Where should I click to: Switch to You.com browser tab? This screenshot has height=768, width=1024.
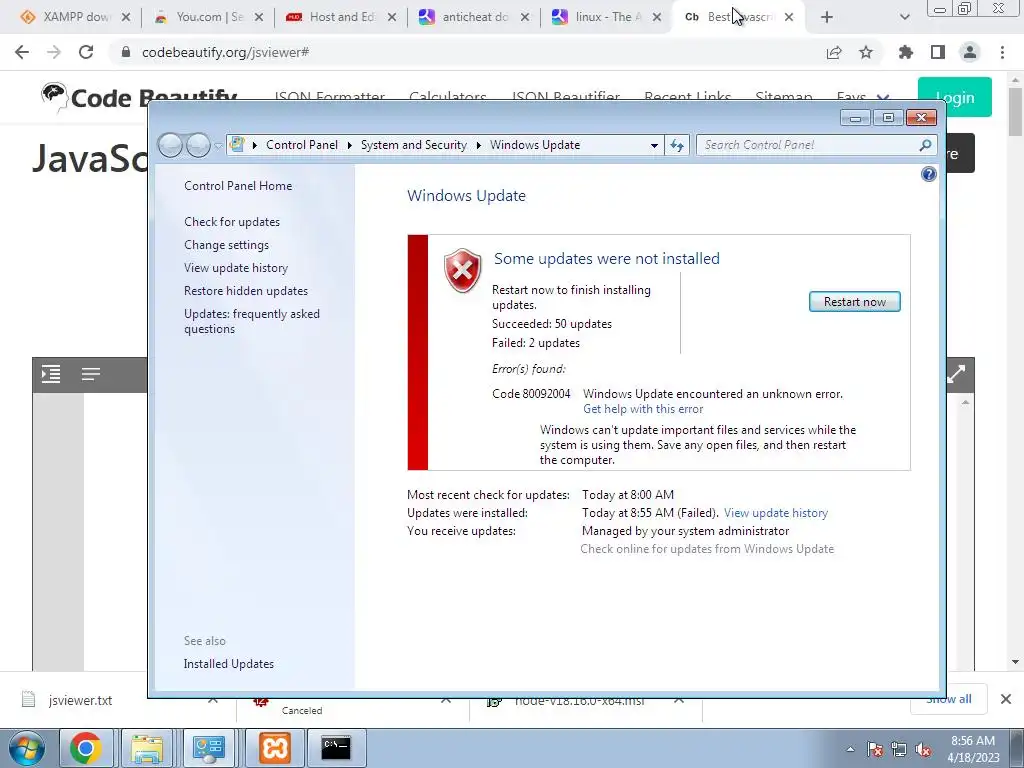(x=208, y=17)
